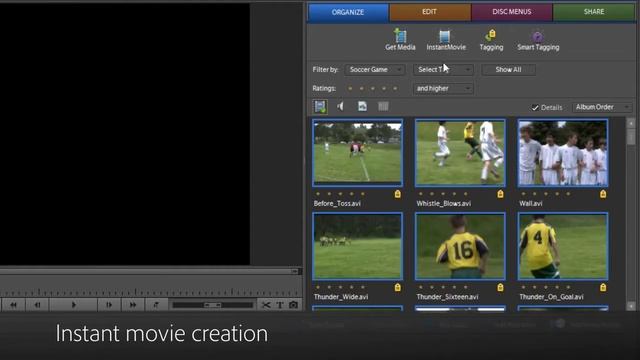Click the star rating row under Before_Toss.avi
The width and height of the screenshot is (640, 360).
pyautogui.click(x=340, y=194)
